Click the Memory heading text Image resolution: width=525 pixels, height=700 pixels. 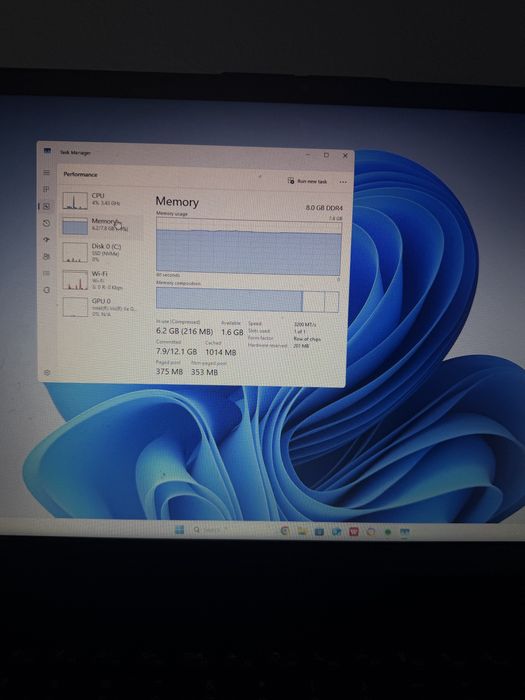click(x=177, y=202)
